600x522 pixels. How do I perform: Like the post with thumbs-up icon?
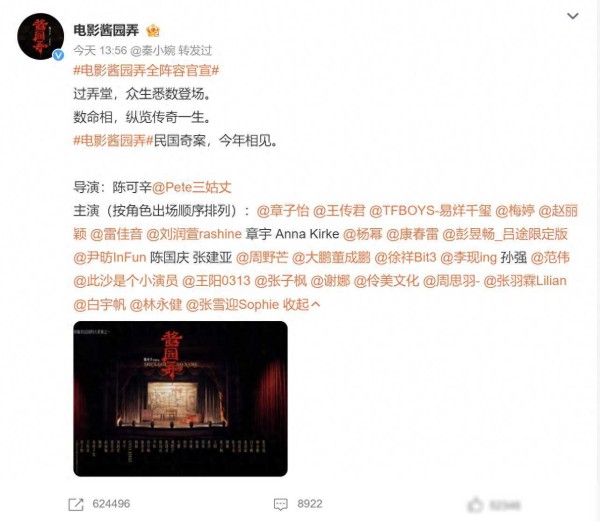476,505
